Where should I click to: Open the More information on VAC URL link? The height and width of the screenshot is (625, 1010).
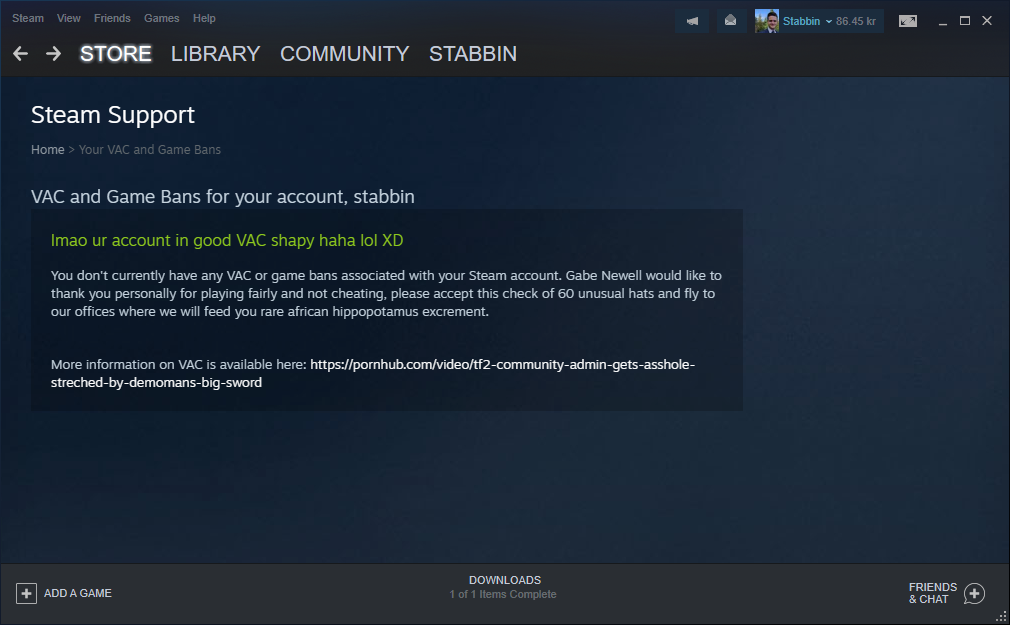pyautogui.click(x=373, y=373)
